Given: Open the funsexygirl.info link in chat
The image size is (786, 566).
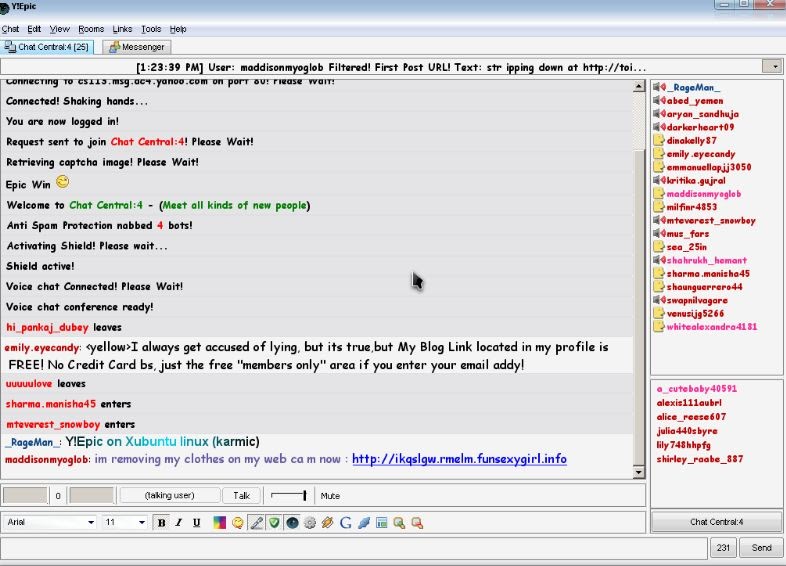Looking at the screenshot, I should (459, 459).
